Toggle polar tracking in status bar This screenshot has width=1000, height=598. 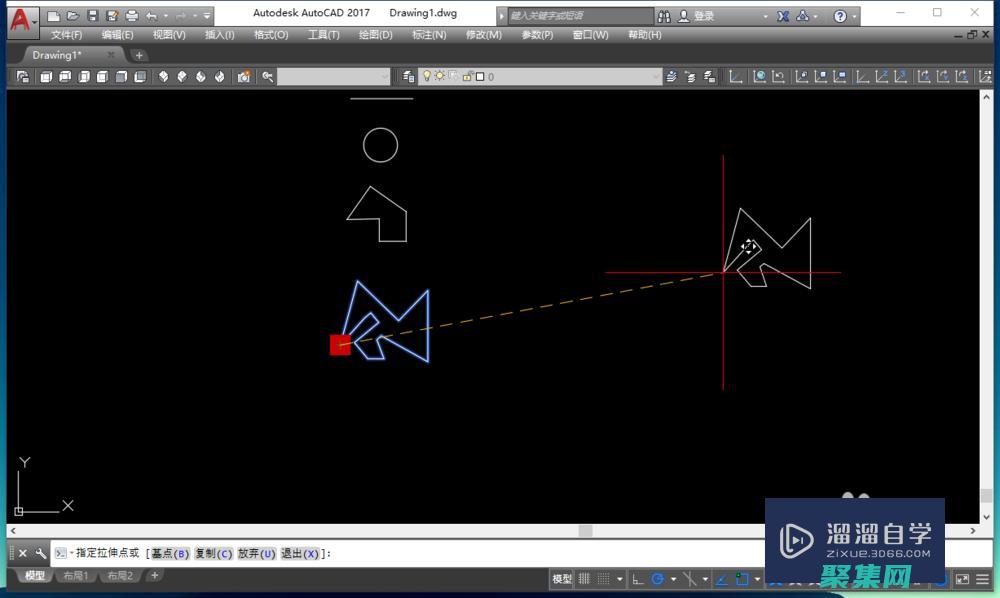(658, 579)
